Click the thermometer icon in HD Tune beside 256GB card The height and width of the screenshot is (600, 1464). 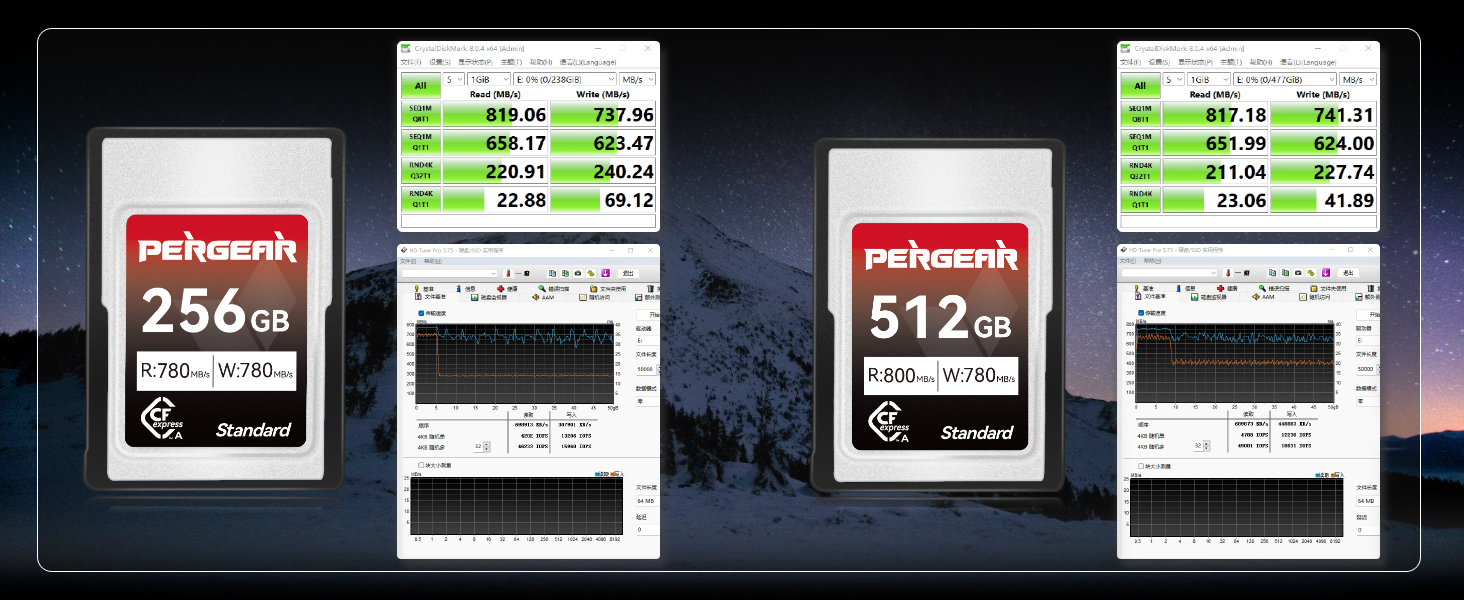(x=508, y=273)
